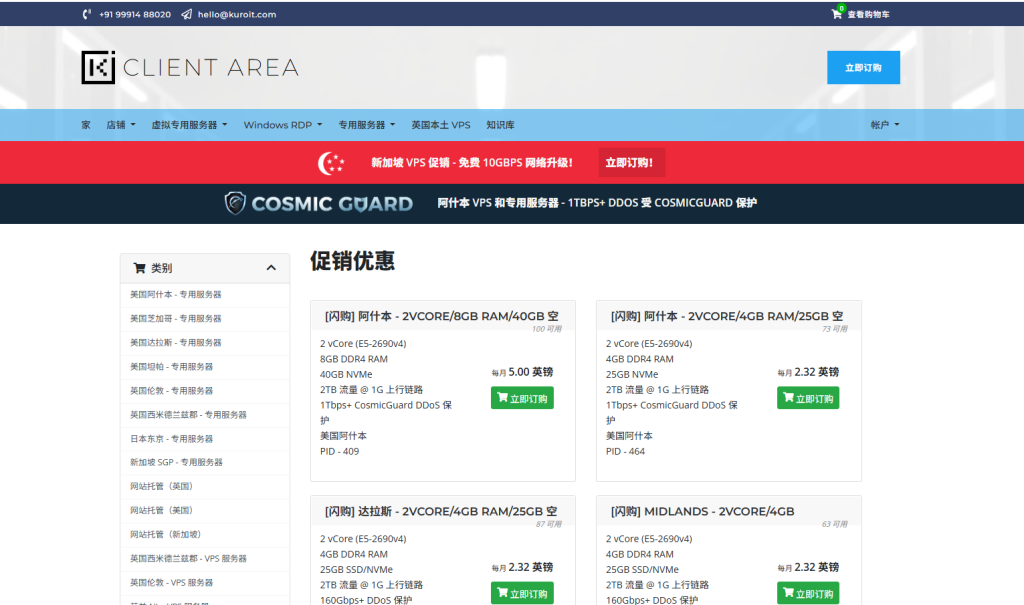Click the hello@kuroit.com email address
This screenshot has height=605, width=1024.
point(237,14)
